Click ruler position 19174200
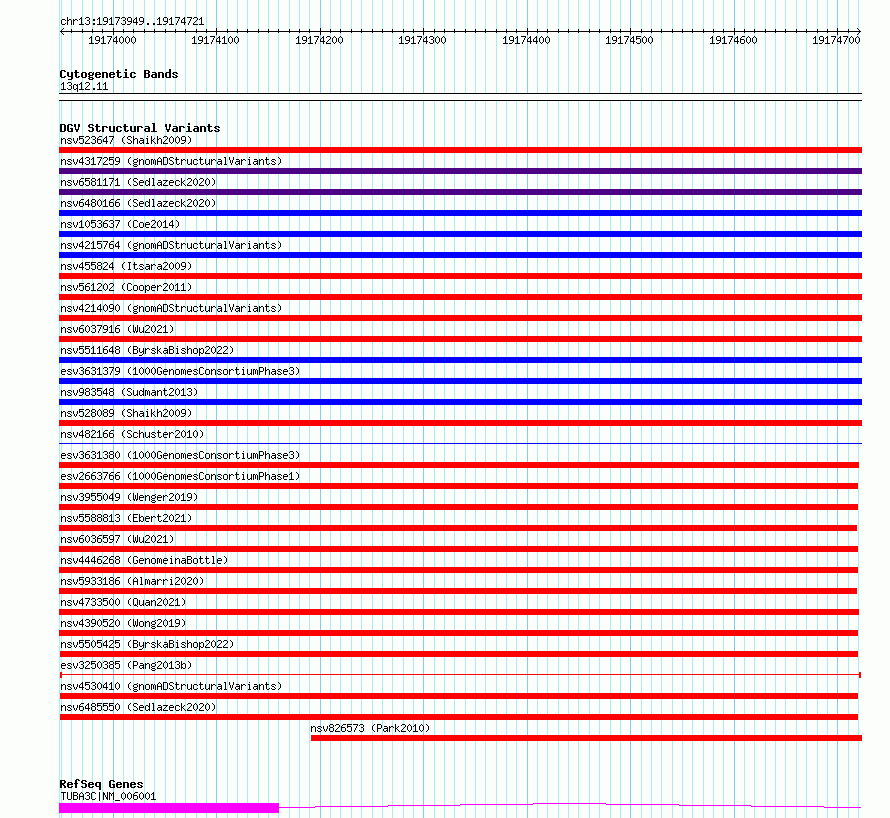Viewport: 890px width, 818px height. pyautogui.click(x=319, y=40)
